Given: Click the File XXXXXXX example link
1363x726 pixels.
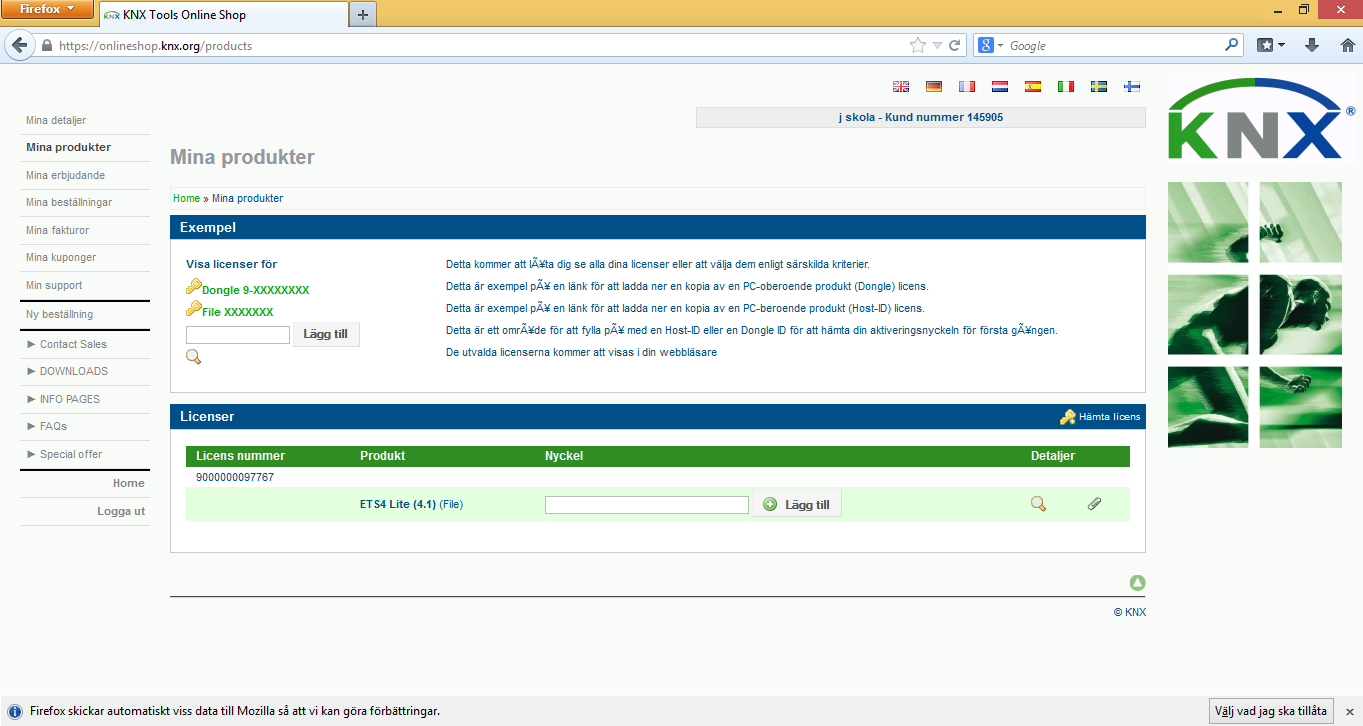Looking at the screenshot, I should coord(237,312).
